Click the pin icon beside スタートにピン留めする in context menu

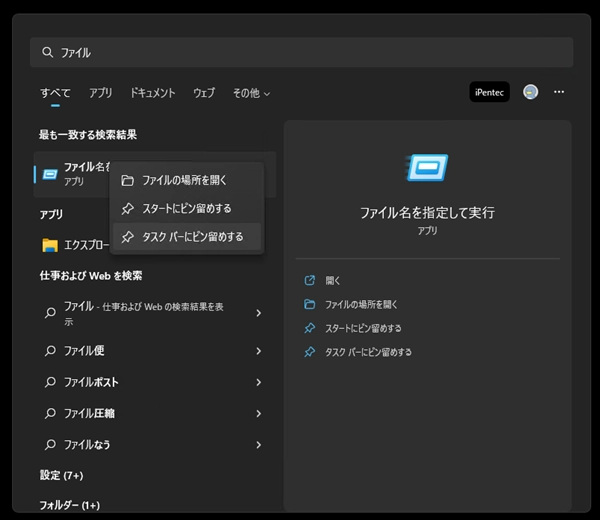tap(127, 209)
